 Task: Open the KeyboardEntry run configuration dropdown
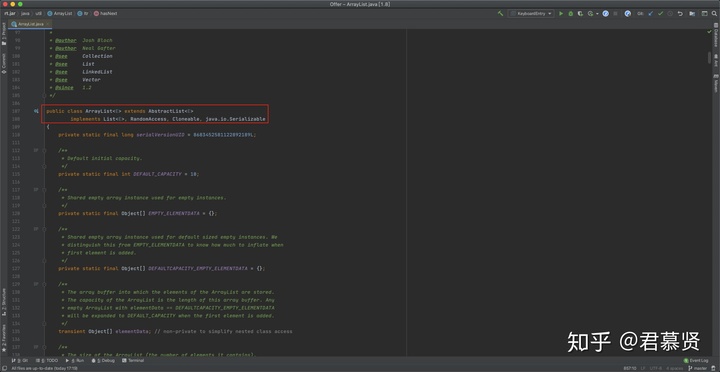click(x=531, y=14)
